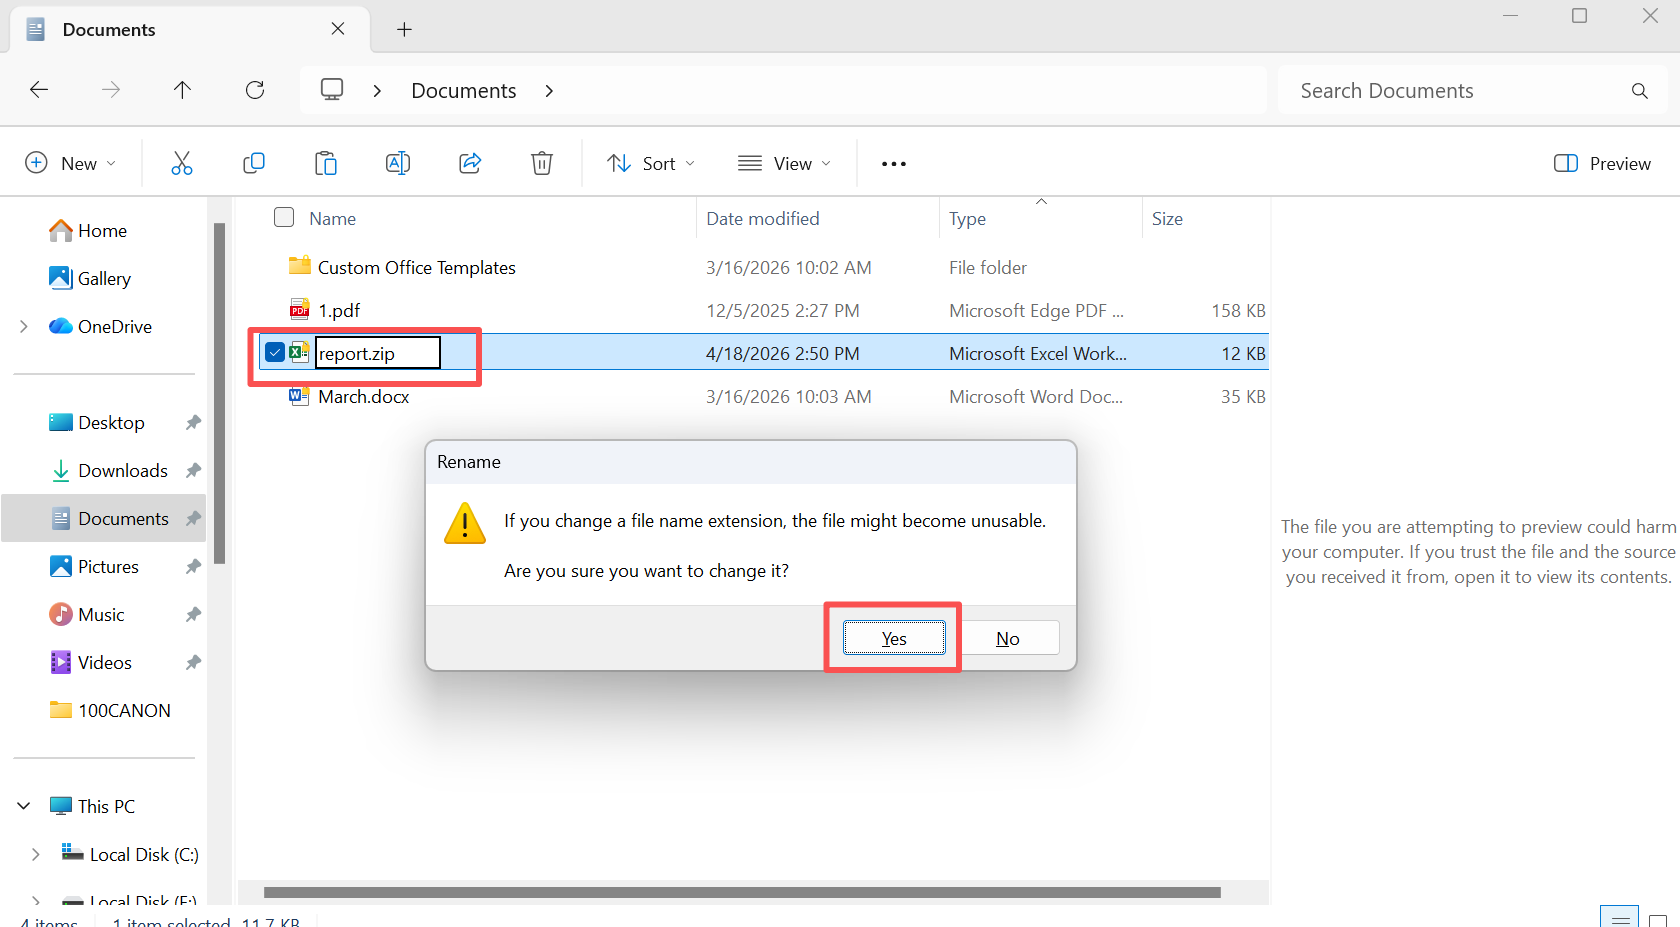Refresh the Documents folder

click(255, 90)
